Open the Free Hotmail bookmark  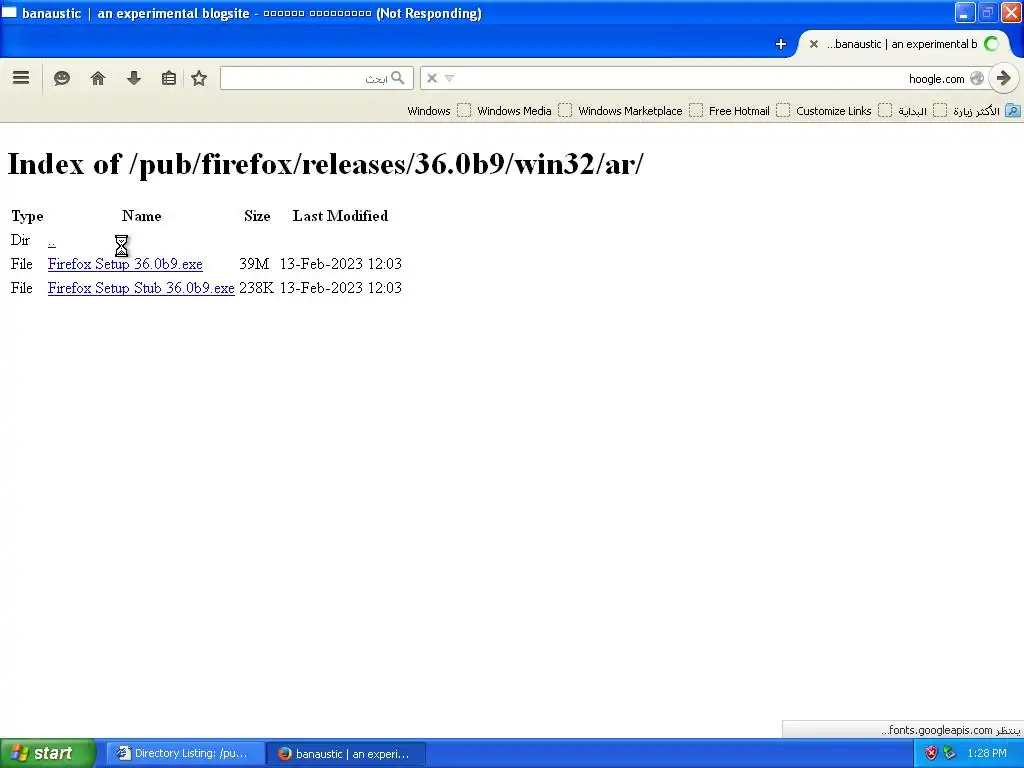749,111
